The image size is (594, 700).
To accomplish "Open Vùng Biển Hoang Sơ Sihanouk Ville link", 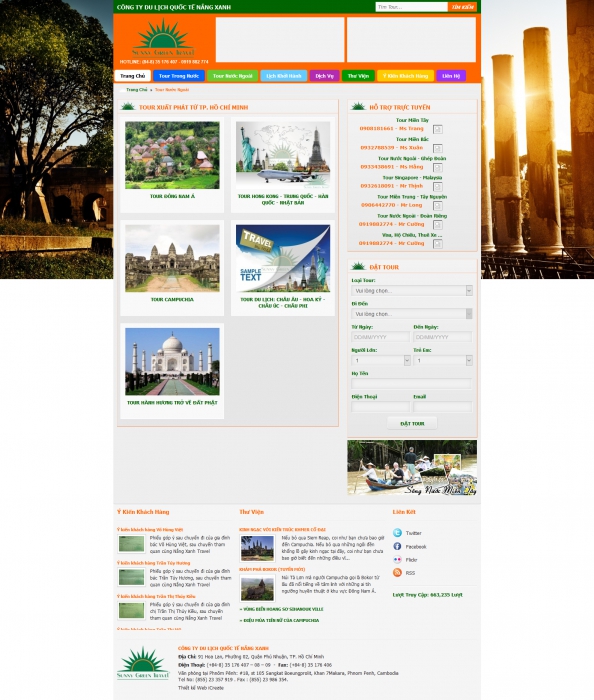I will pos(282,609).
